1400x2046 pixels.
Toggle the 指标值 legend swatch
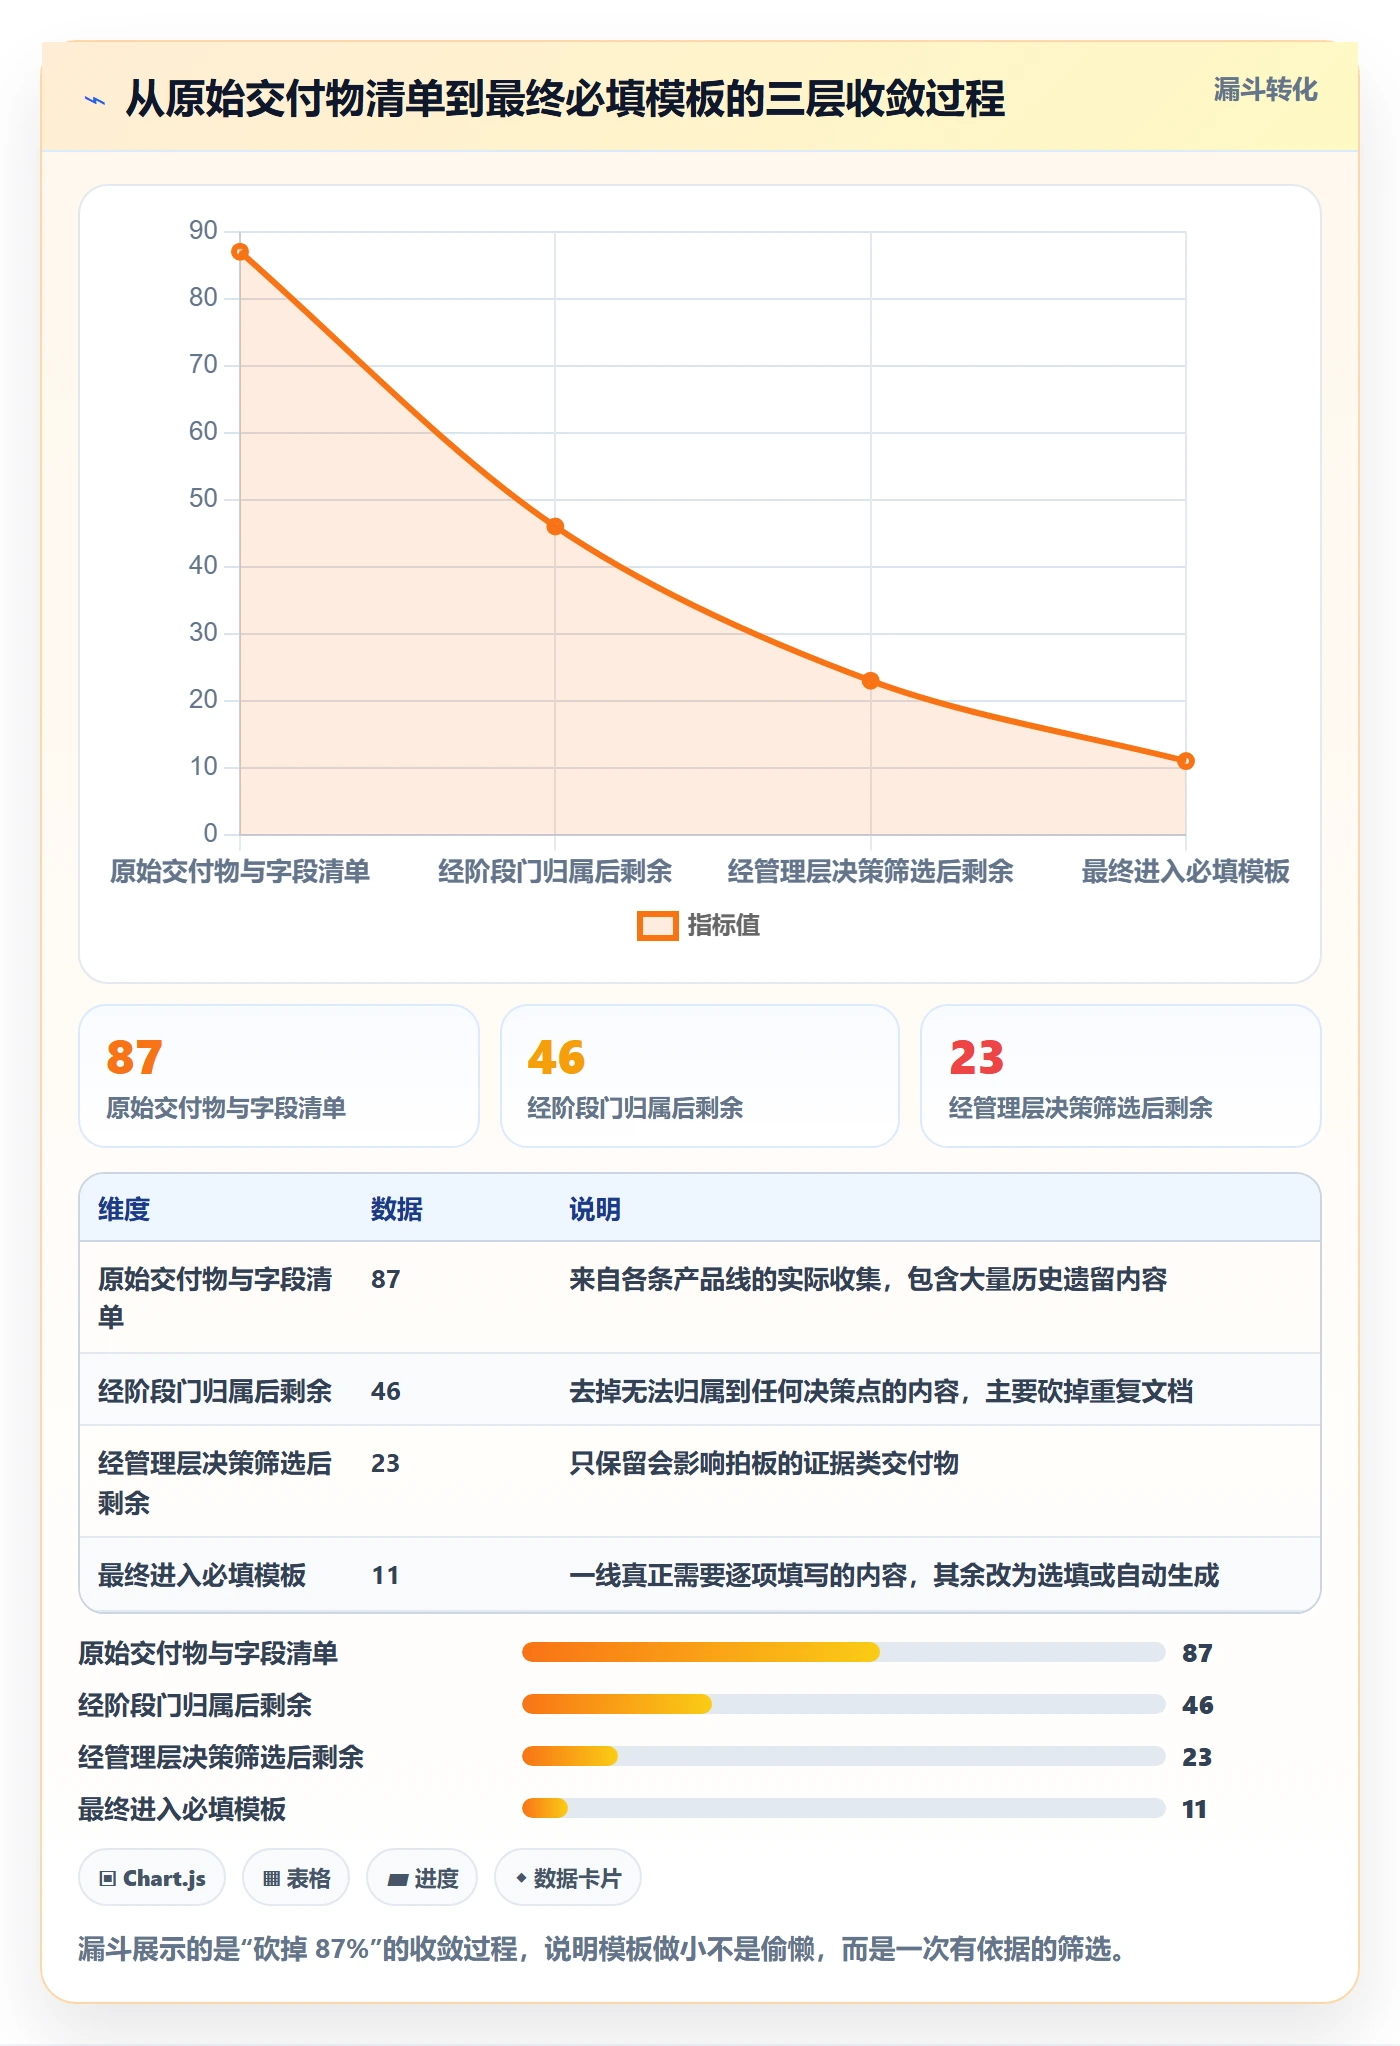(x=657, y=926)
